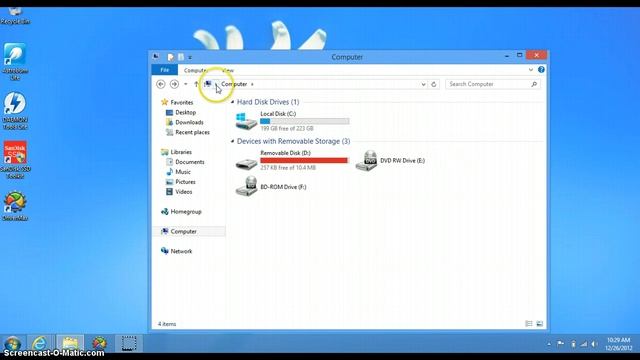Open the colorful gauge desktop shortcut
Viewport: 640px width, 360px height.
(x=15, y=206)
